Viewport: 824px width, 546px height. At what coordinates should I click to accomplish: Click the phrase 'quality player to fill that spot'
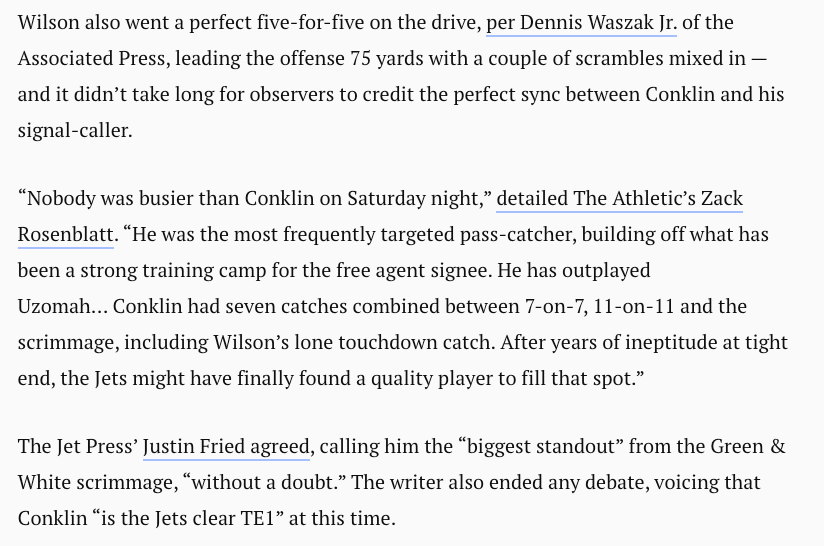[x=501, y=379]
